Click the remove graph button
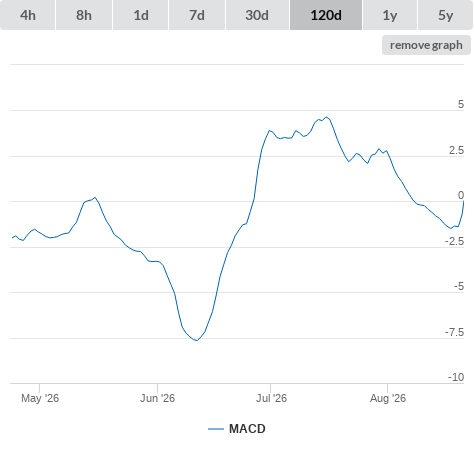 426,45
